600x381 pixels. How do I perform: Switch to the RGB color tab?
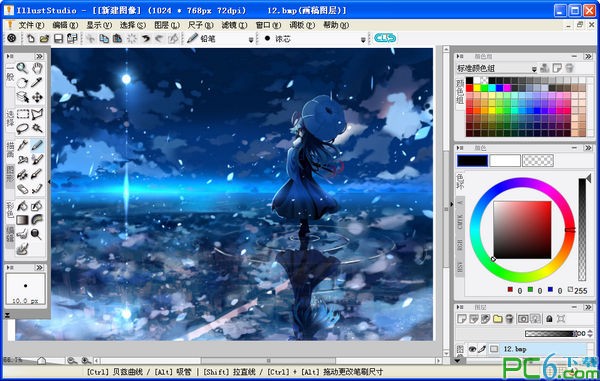460,245
